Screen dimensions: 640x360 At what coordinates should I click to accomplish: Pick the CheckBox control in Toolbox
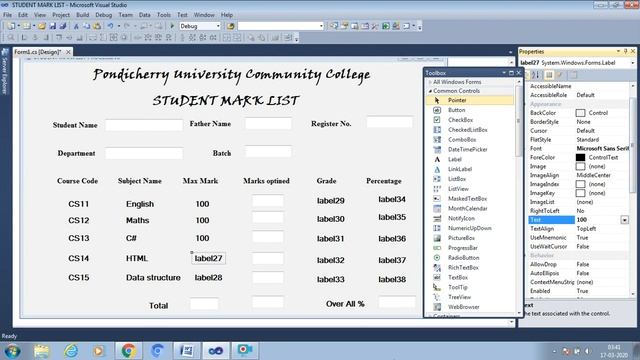(x=460, y=120)
